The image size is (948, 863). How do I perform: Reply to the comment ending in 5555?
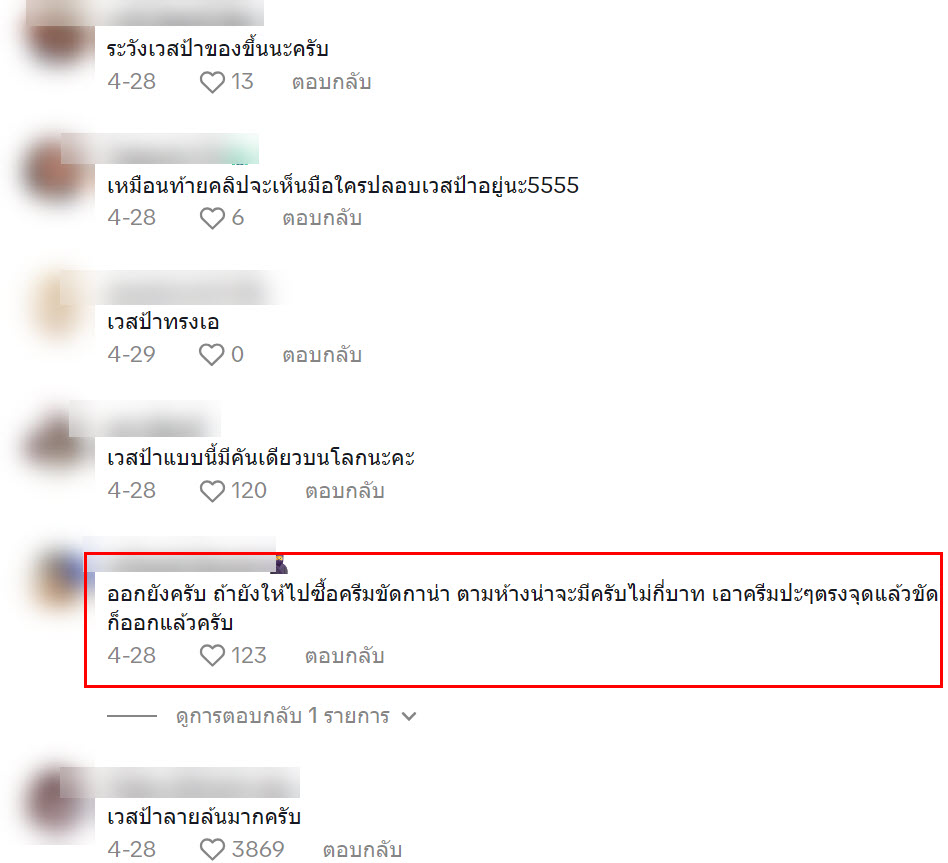click(x=322, y=218)
